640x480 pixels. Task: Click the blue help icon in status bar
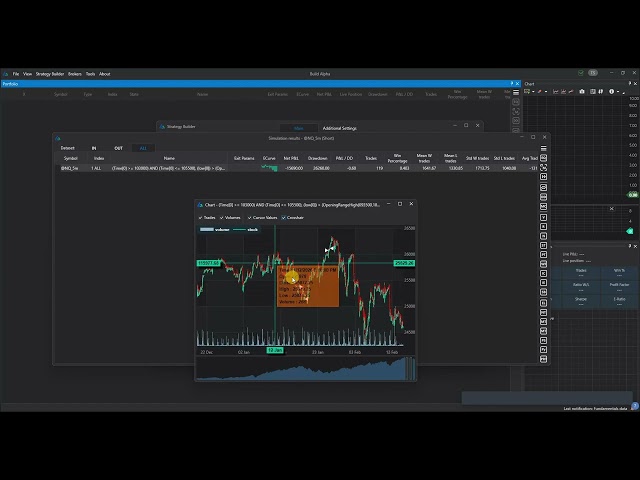[634, 406]
